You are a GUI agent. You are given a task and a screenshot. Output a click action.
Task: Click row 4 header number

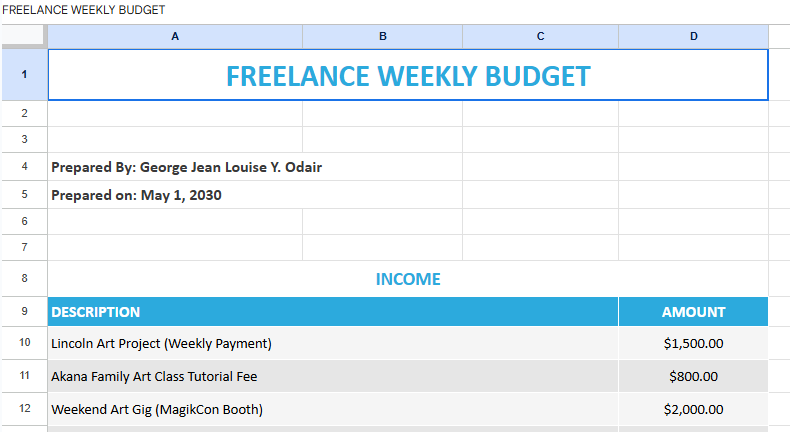[23, 167]
